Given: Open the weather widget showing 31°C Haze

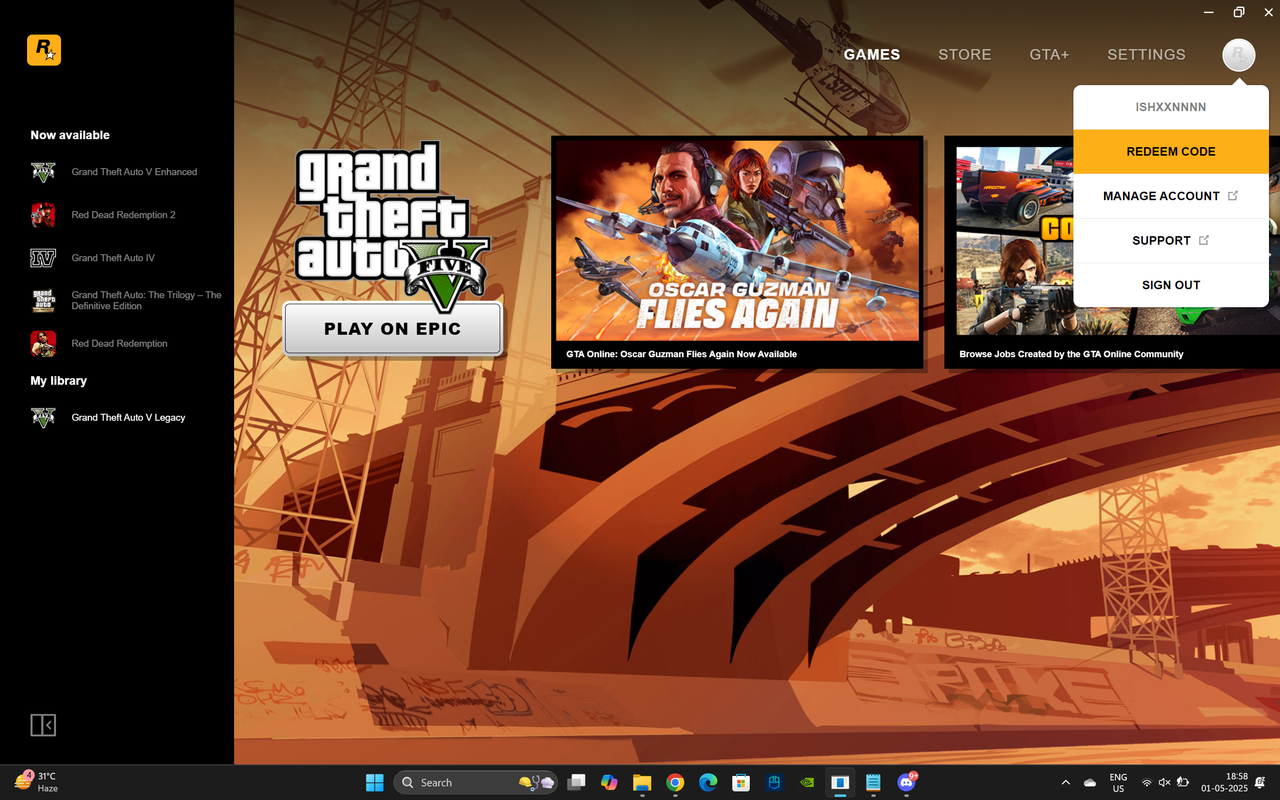Looking at the screenshot, I should pyautogui.click(x=36, y=782).
